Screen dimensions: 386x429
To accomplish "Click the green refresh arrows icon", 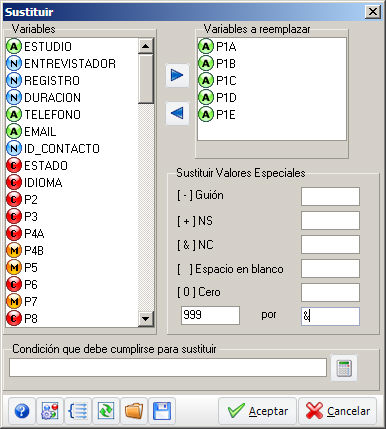I will [106, 411].
